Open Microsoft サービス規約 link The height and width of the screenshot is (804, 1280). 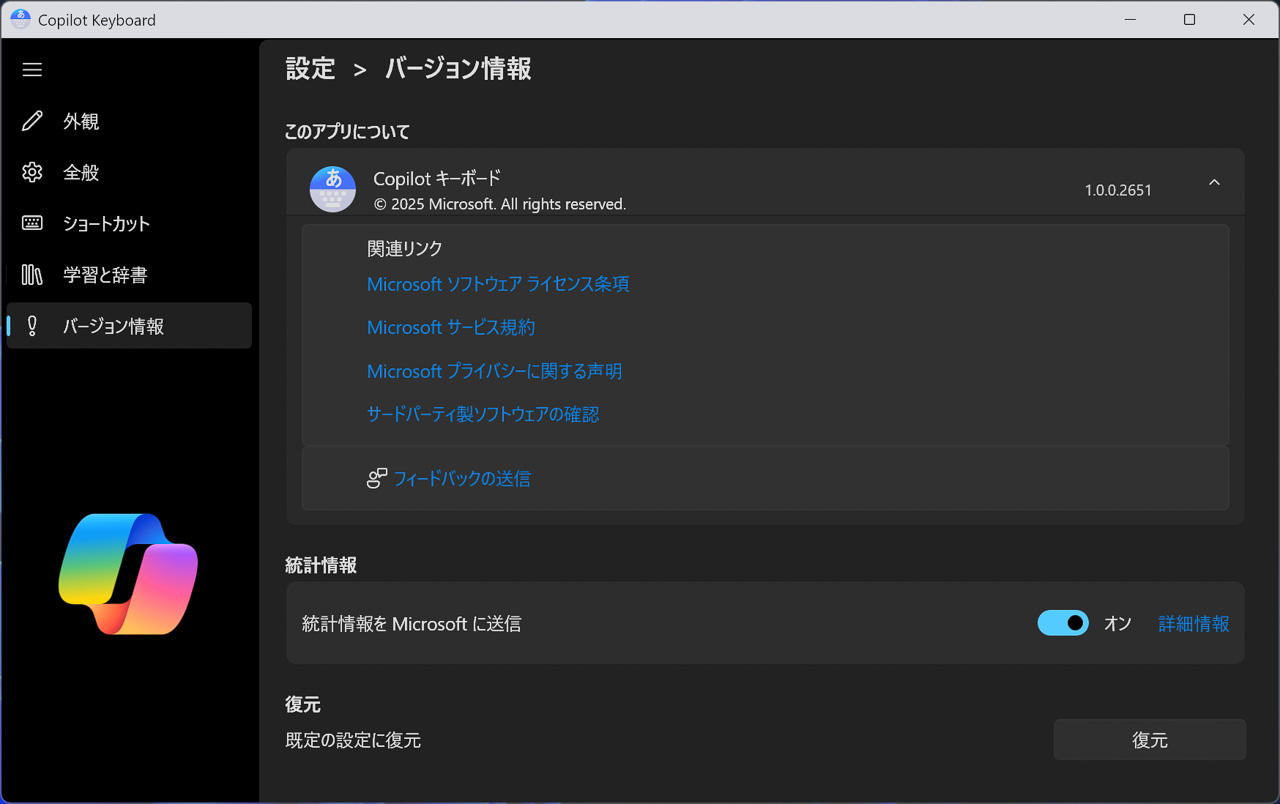point(451,328)
